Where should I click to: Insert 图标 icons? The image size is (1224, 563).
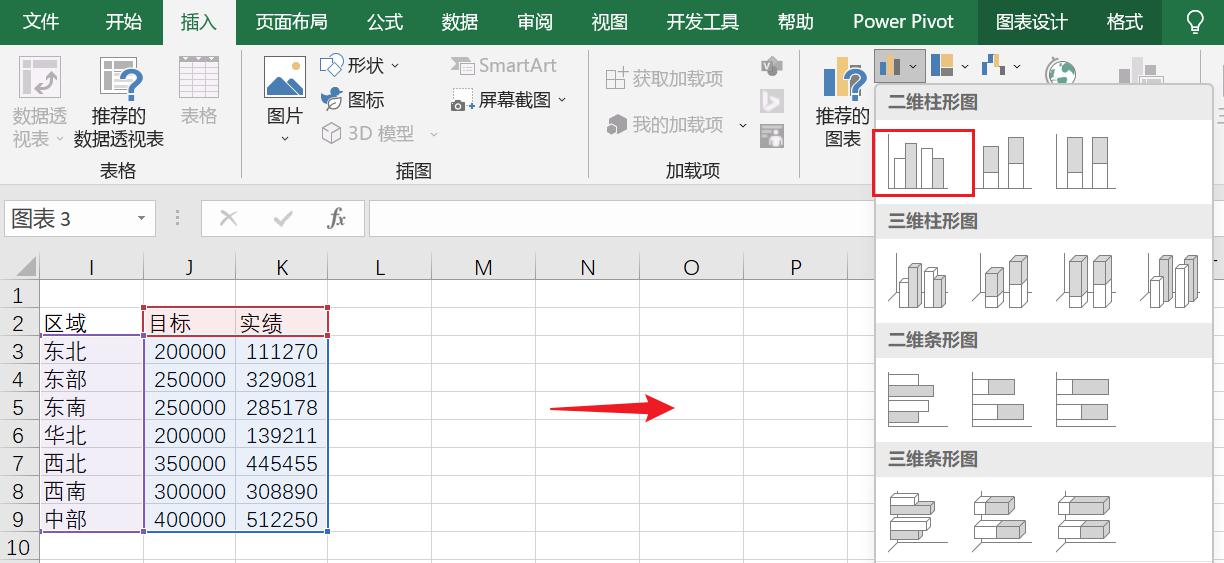pyautogui.click(x=352, y=100)
